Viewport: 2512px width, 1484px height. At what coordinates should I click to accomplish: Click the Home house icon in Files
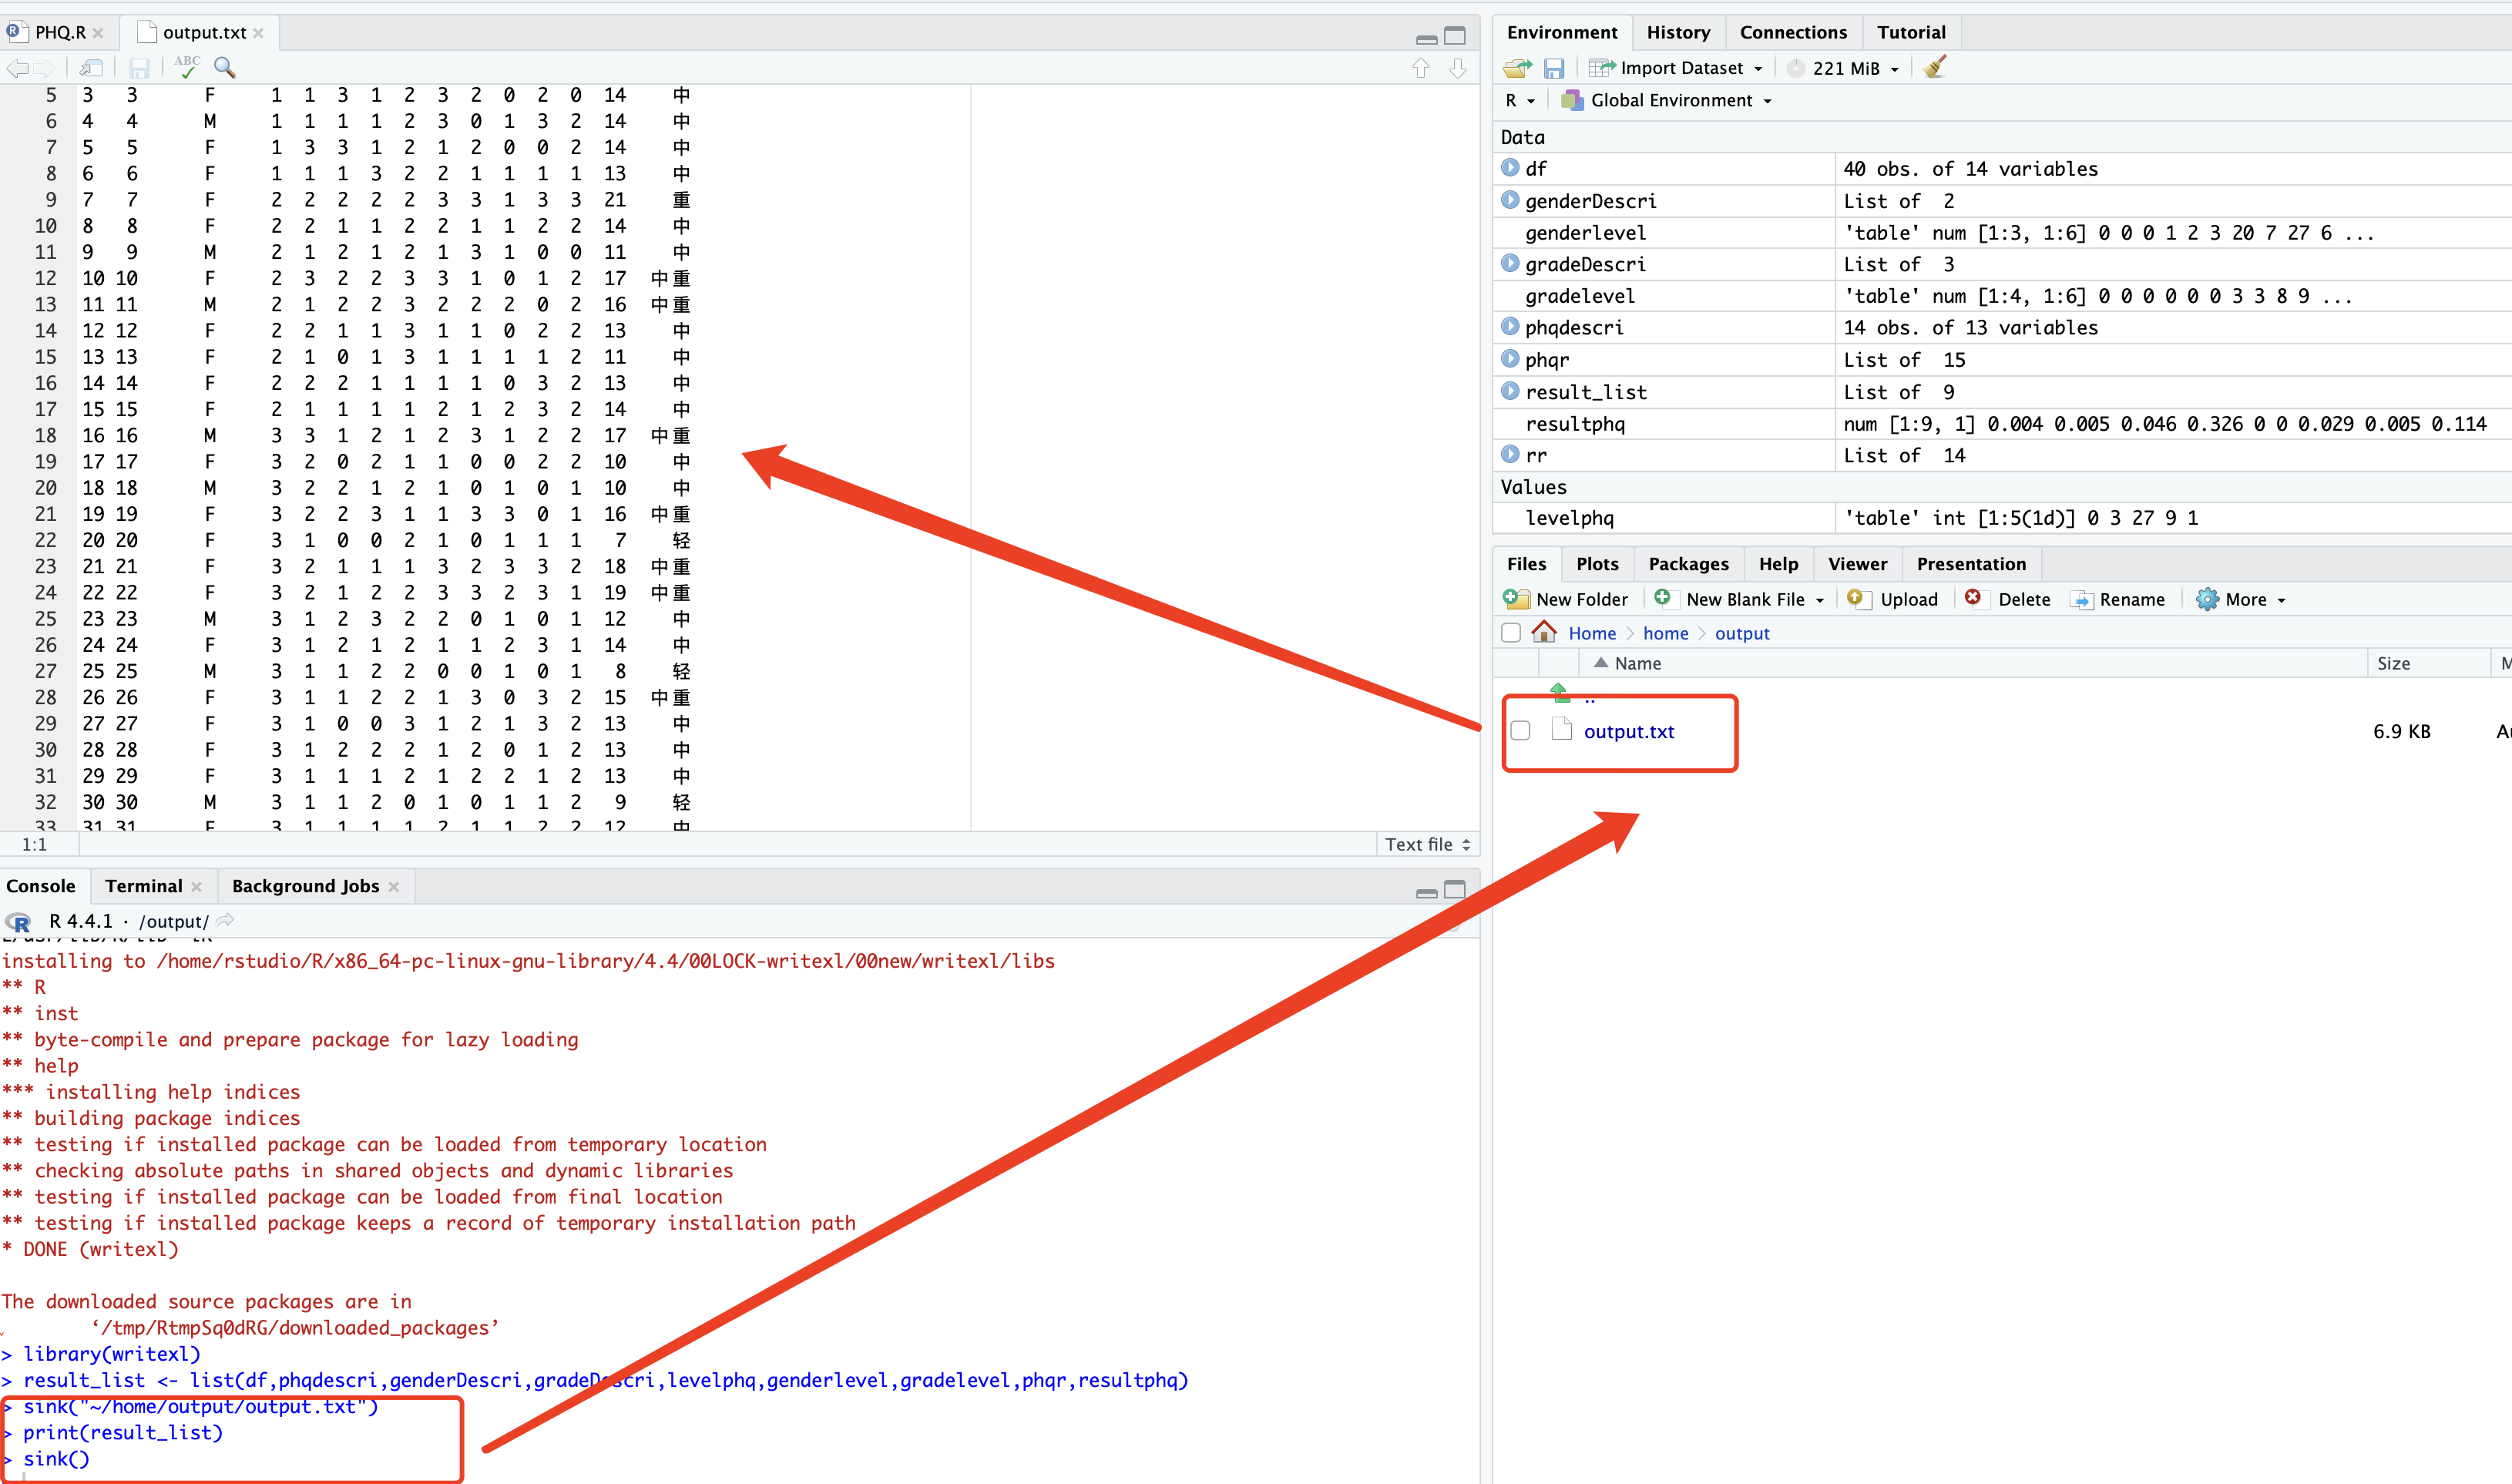tap(1544, 632)
